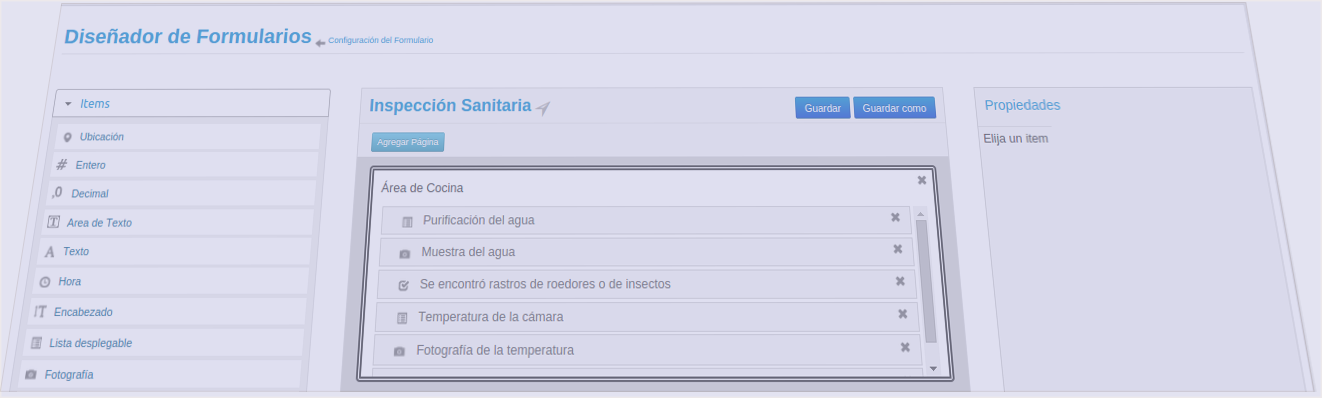1322x398 pixels.
Task: Delete the rastros de roedores field
Action: tap(900, 281)
